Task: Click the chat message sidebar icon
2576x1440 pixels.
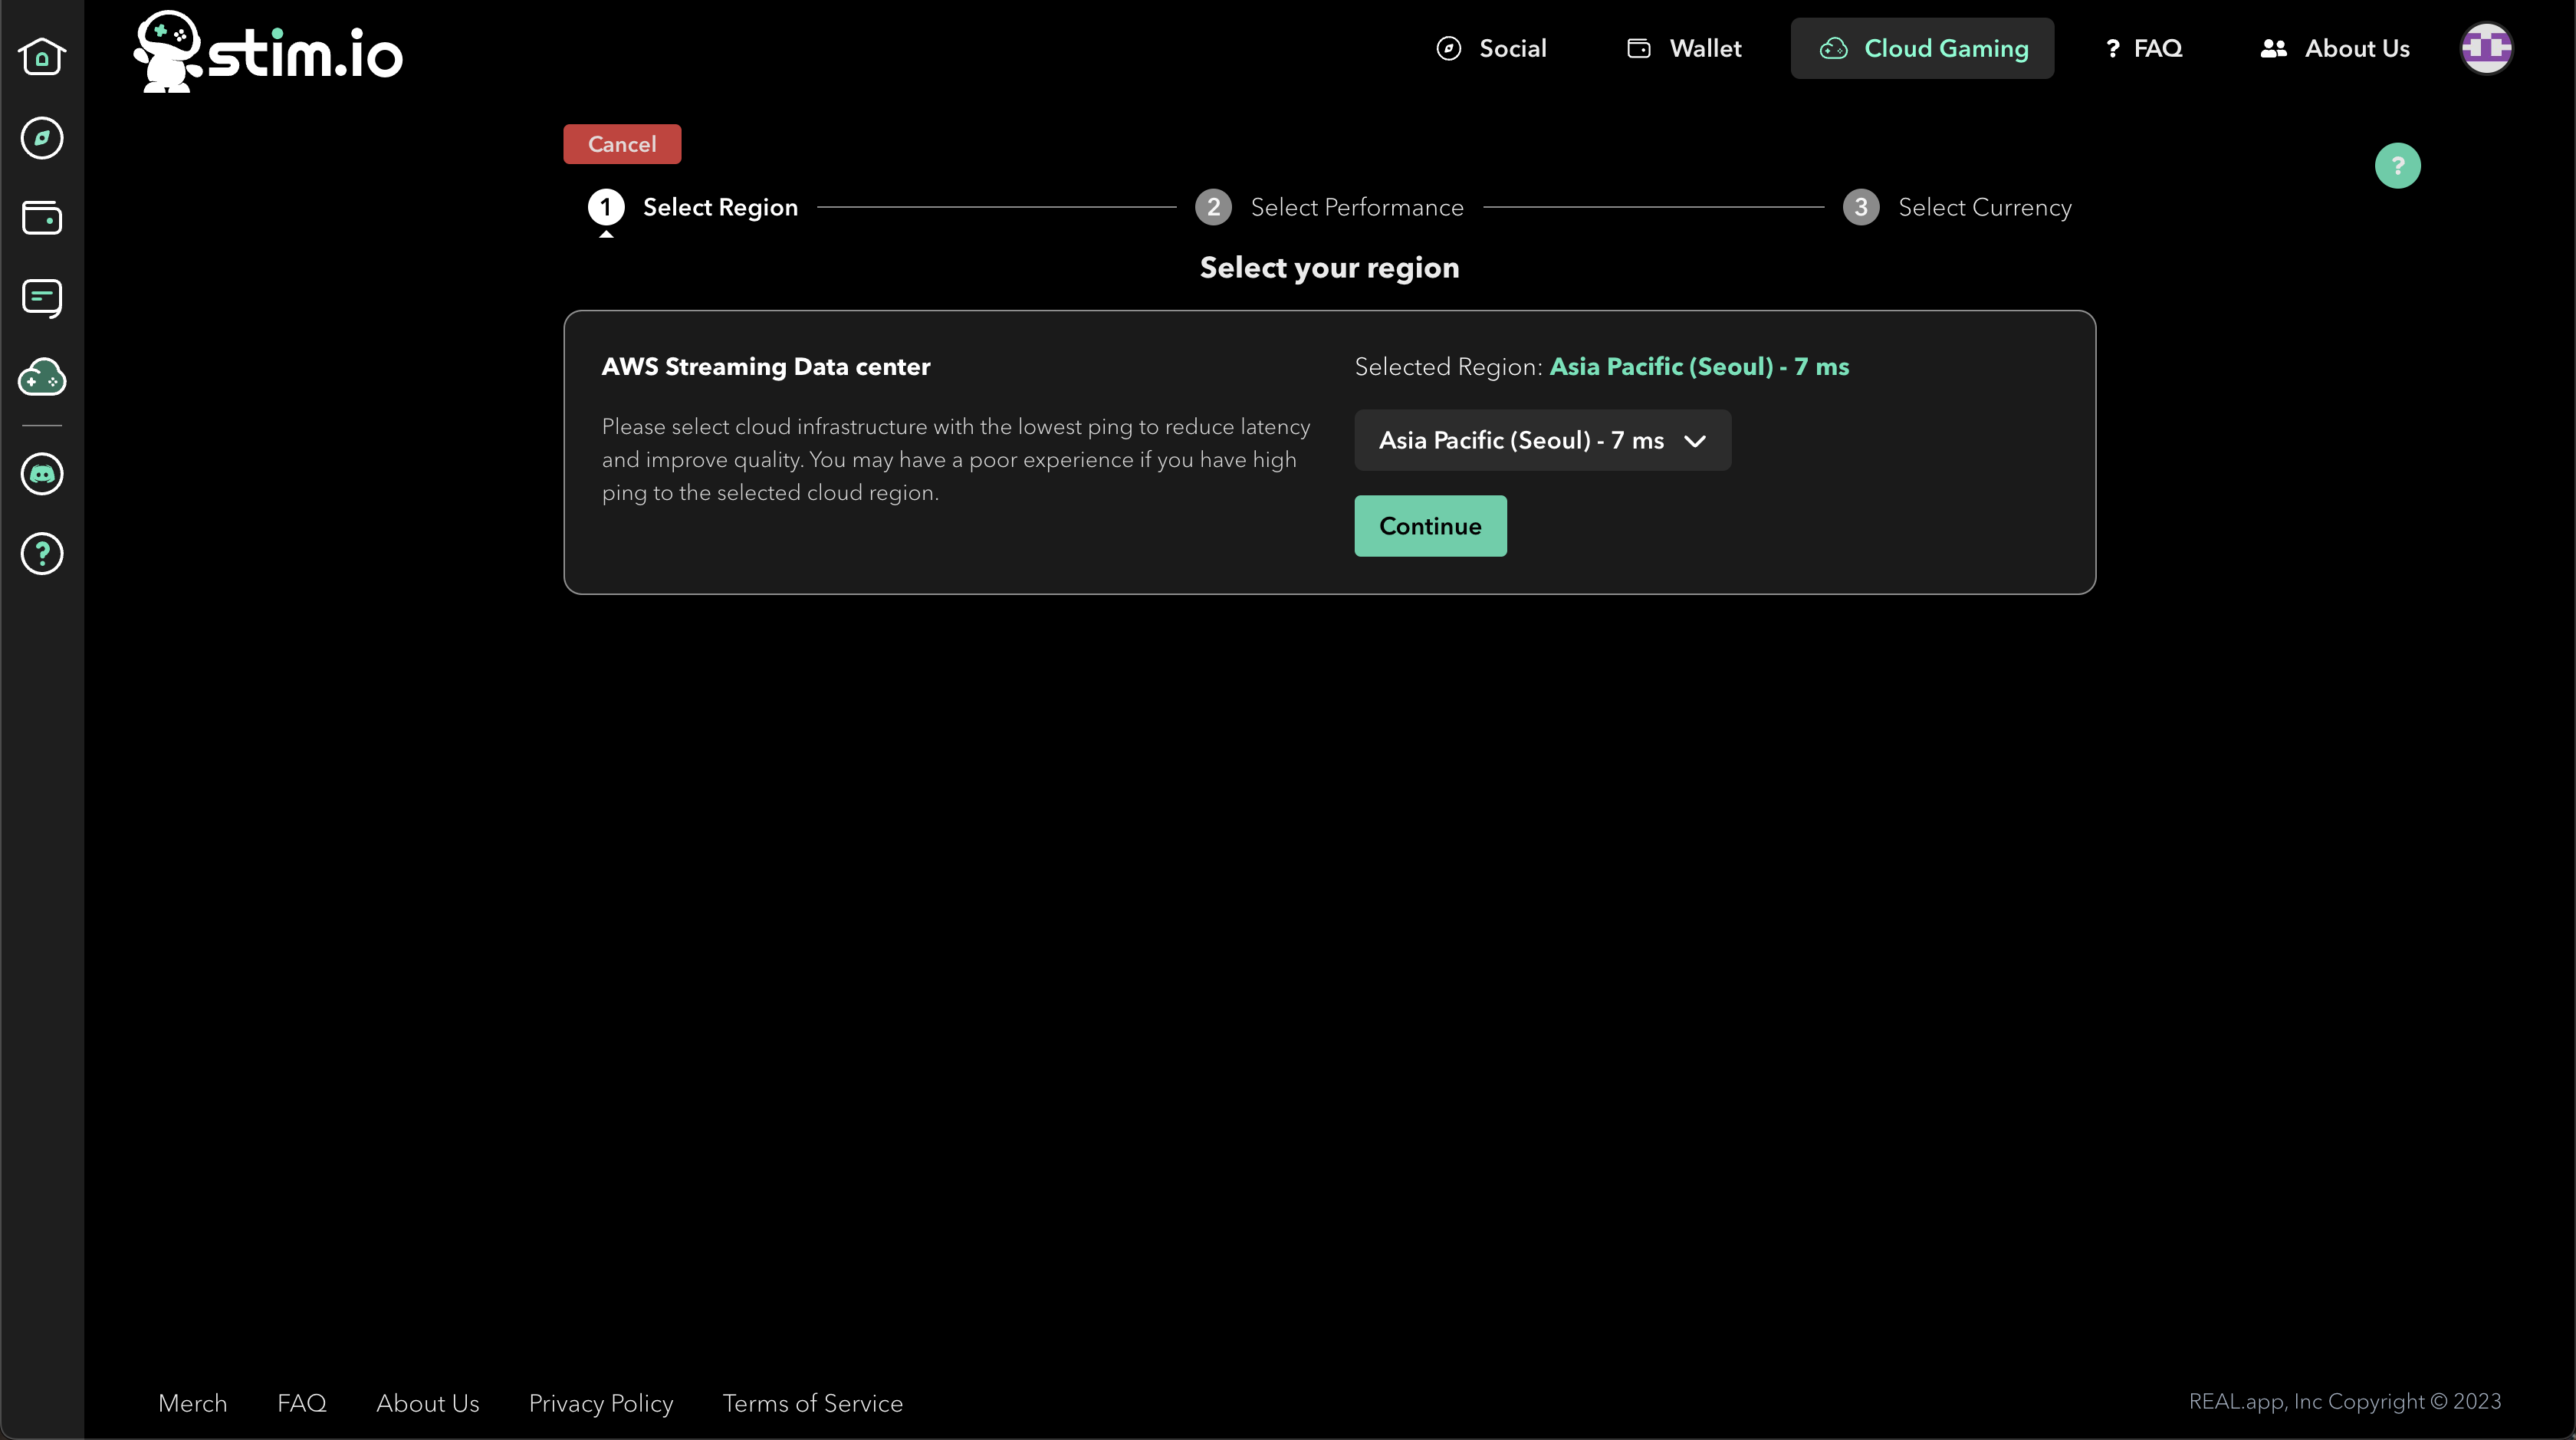Action: tap(42, 298)
